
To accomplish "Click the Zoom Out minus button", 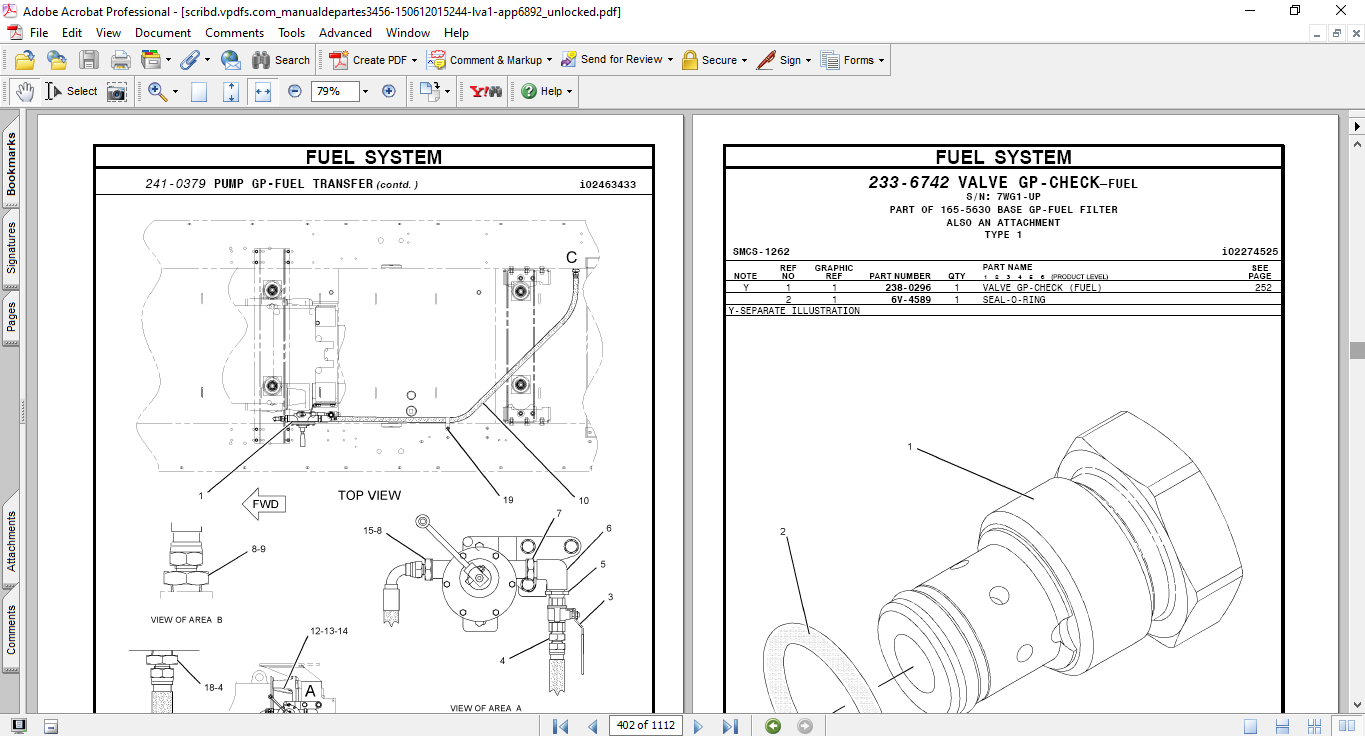I will pos(295,91).
